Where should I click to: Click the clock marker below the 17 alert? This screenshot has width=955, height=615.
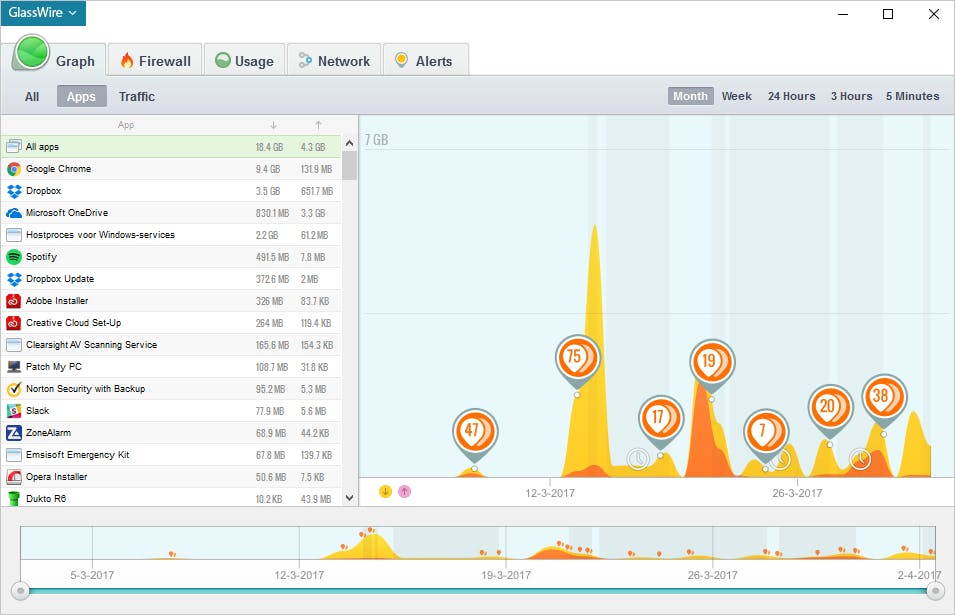[x=638, y=459]
